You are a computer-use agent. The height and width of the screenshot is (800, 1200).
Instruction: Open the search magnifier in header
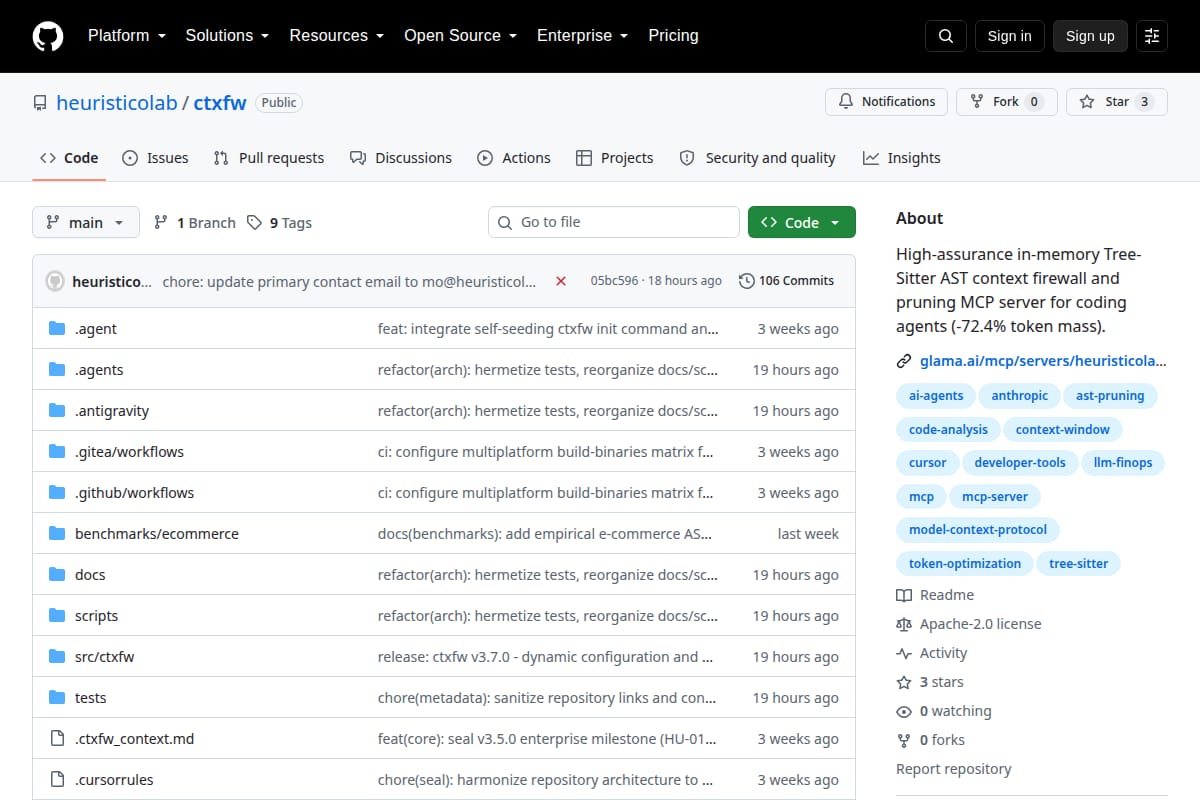point(946,36)
